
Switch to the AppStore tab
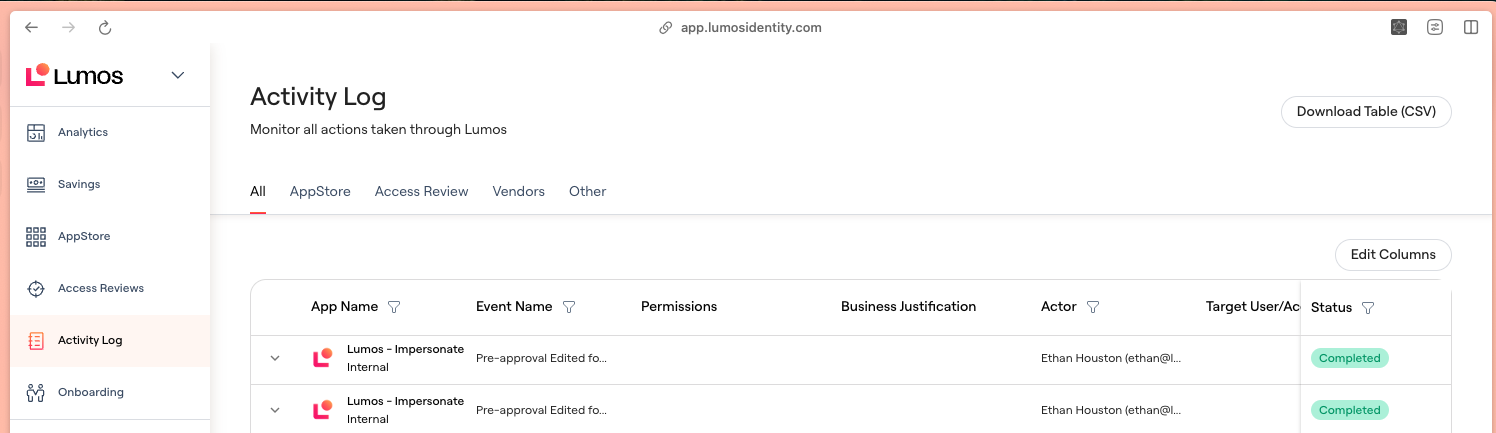pos(320,191)
